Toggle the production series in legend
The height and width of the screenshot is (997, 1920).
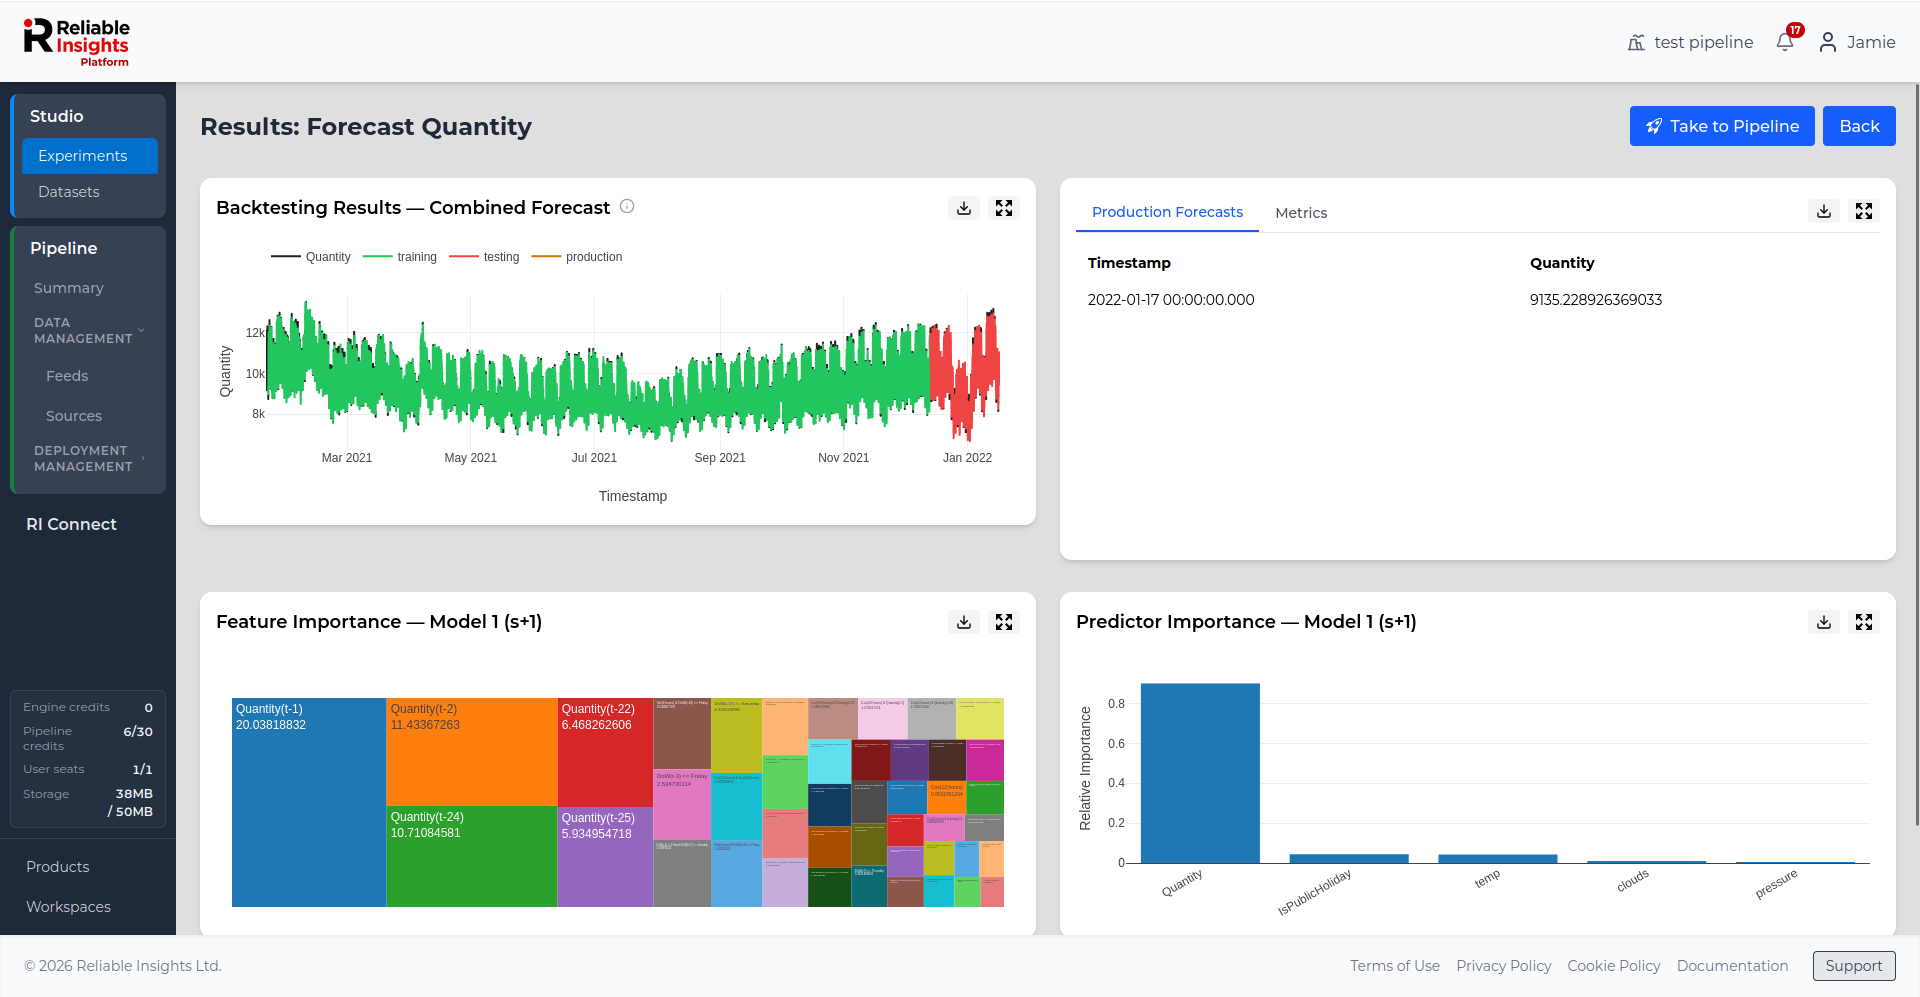577,257
